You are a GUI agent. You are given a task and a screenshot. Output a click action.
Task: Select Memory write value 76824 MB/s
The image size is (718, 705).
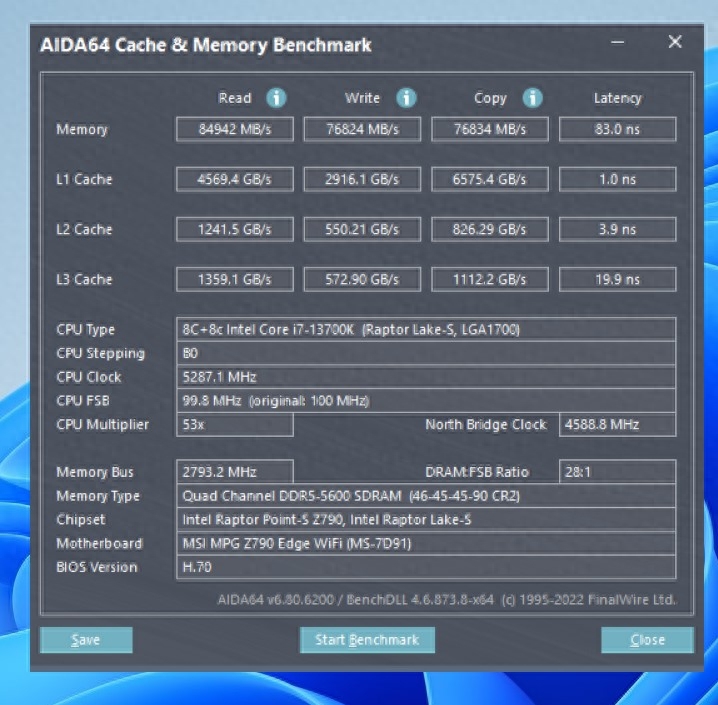coord(362,129)
